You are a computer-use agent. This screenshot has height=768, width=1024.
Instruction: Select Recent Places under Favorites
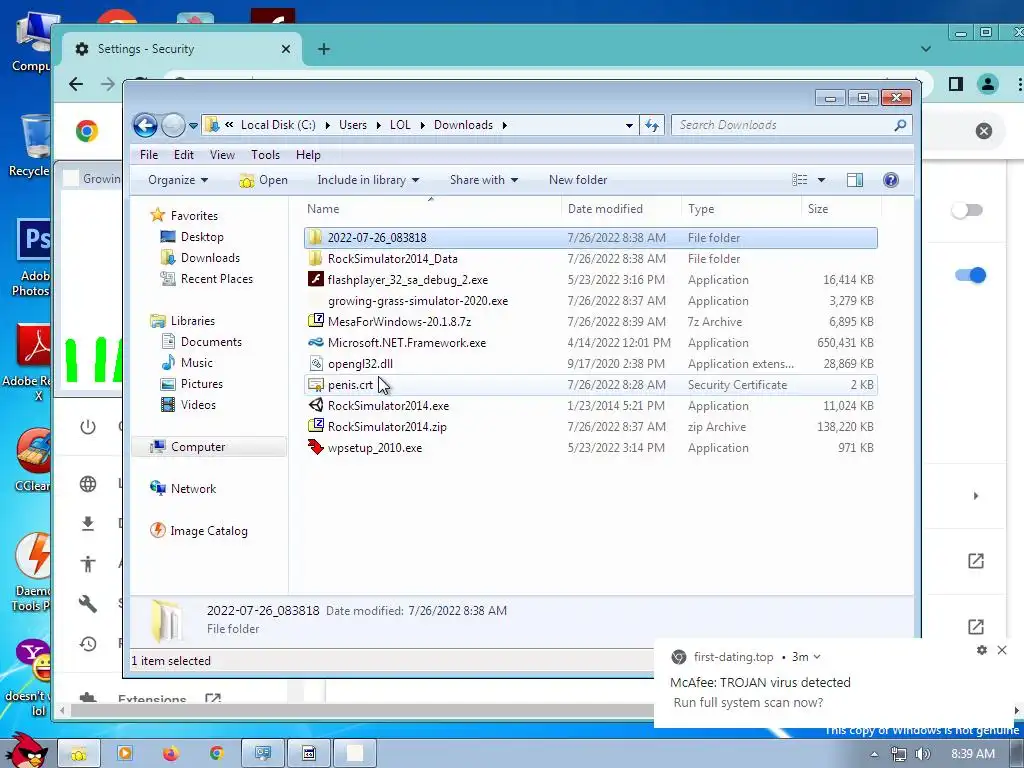tap(217, 279)
